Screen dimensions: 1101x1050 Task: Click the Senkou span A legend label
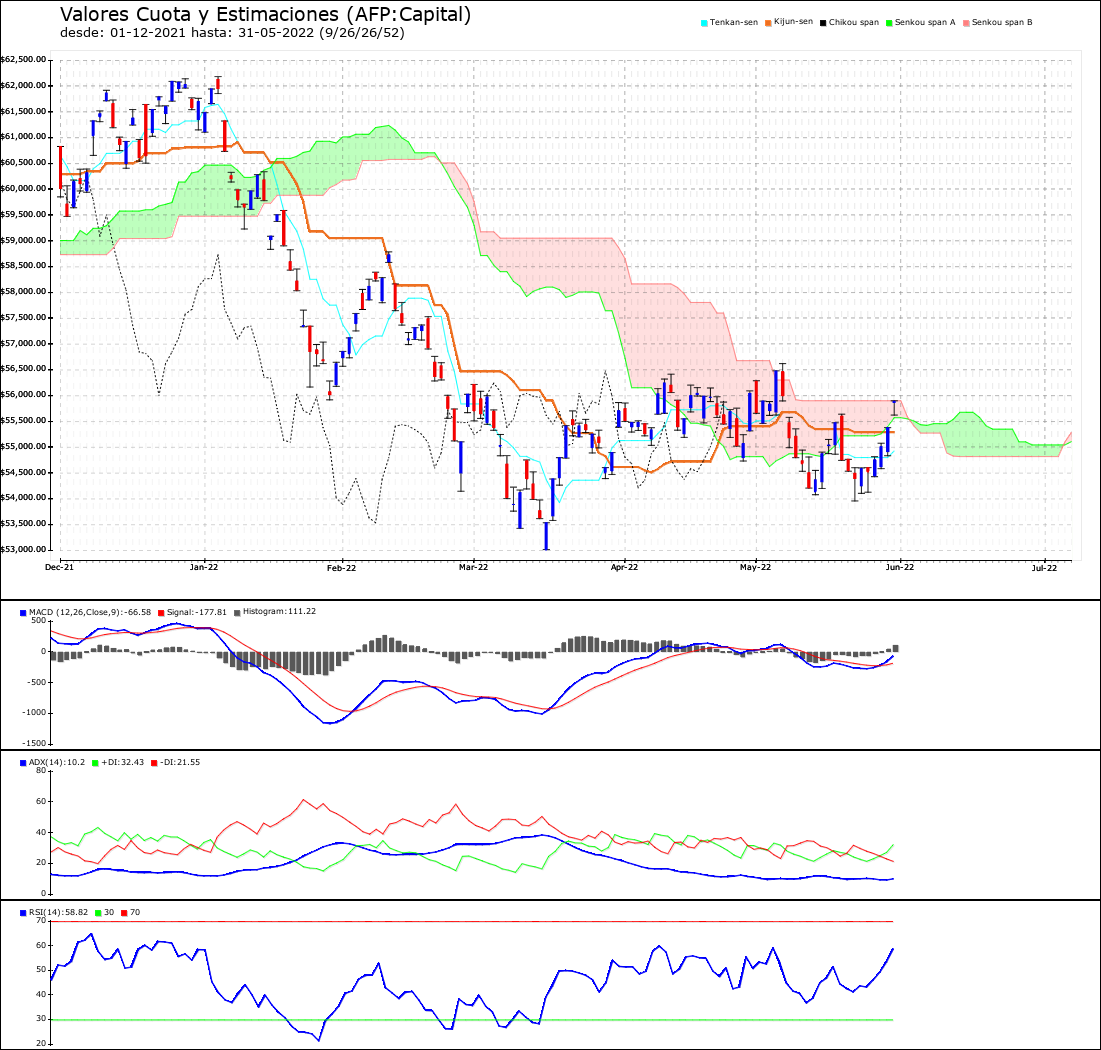pos(925,22)
